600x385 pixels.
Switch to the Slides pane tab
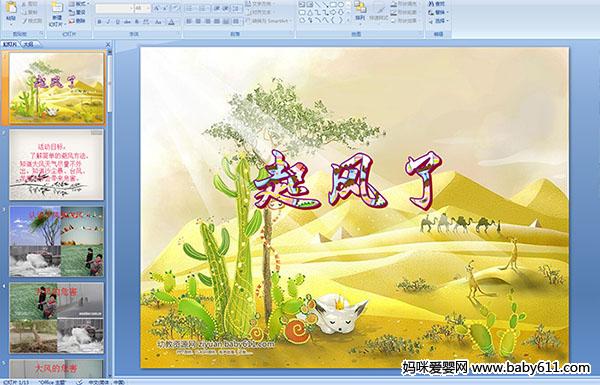click(x=10, y=44)
